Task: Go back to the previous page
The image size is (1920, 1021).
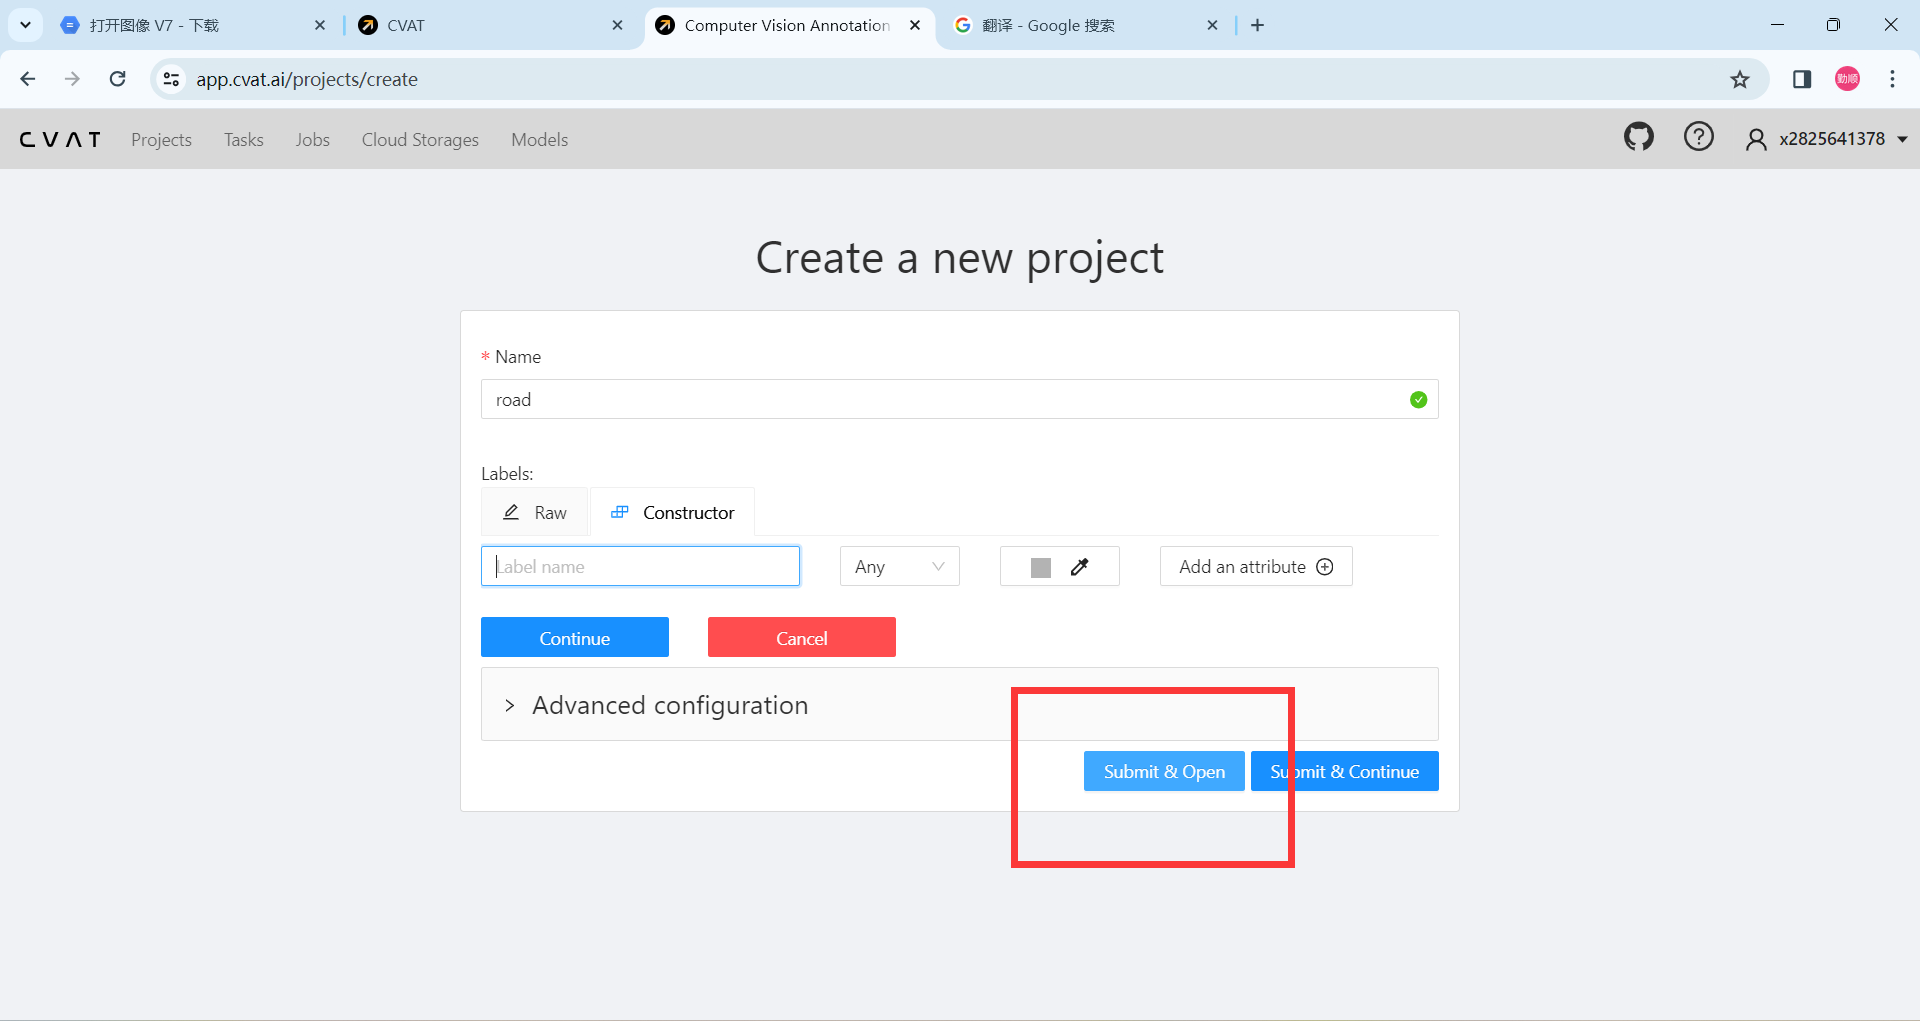Action: tap(28, 79)
